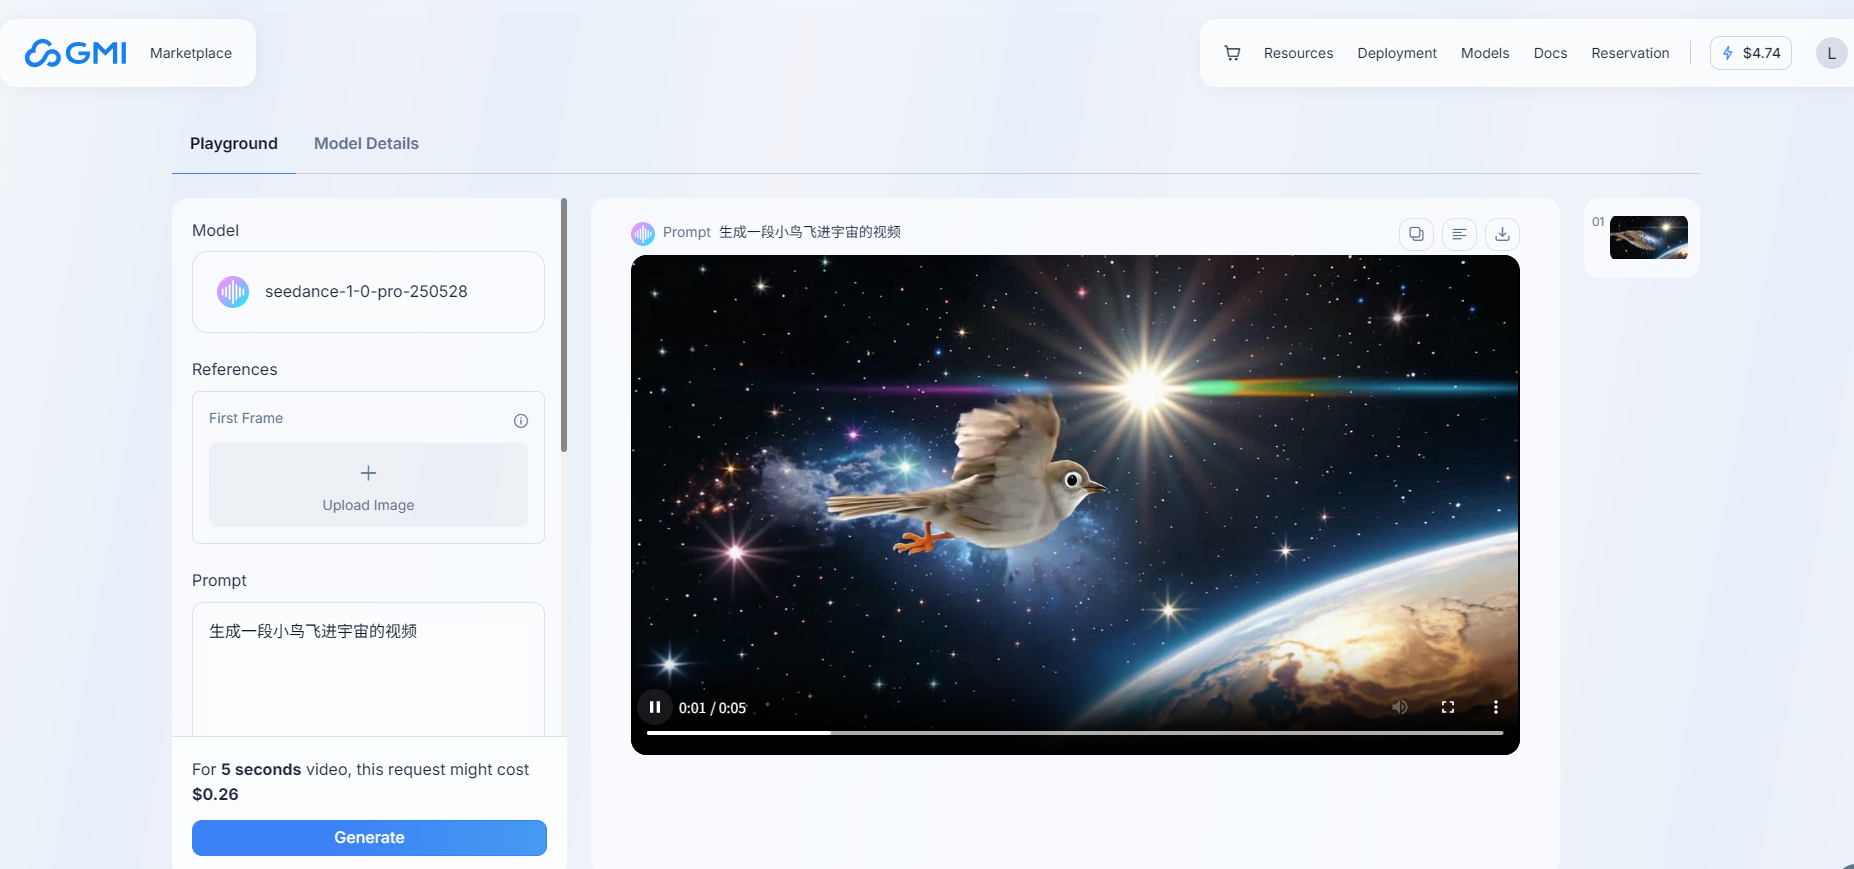Click the $4.74 balance text
Viewport: 1854px width, 869px height.
[1761, 53]
